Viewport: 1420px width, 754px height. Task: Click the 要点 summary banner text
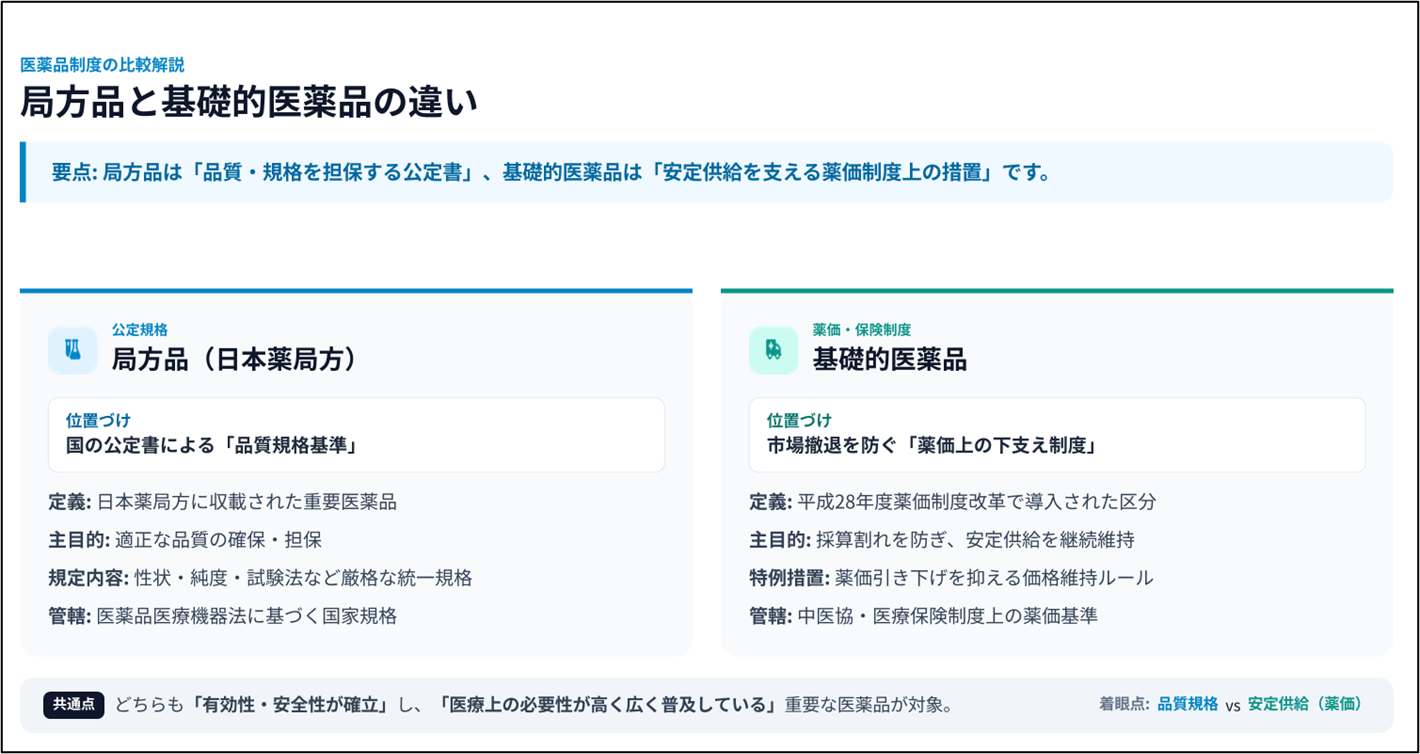point(551,172)
